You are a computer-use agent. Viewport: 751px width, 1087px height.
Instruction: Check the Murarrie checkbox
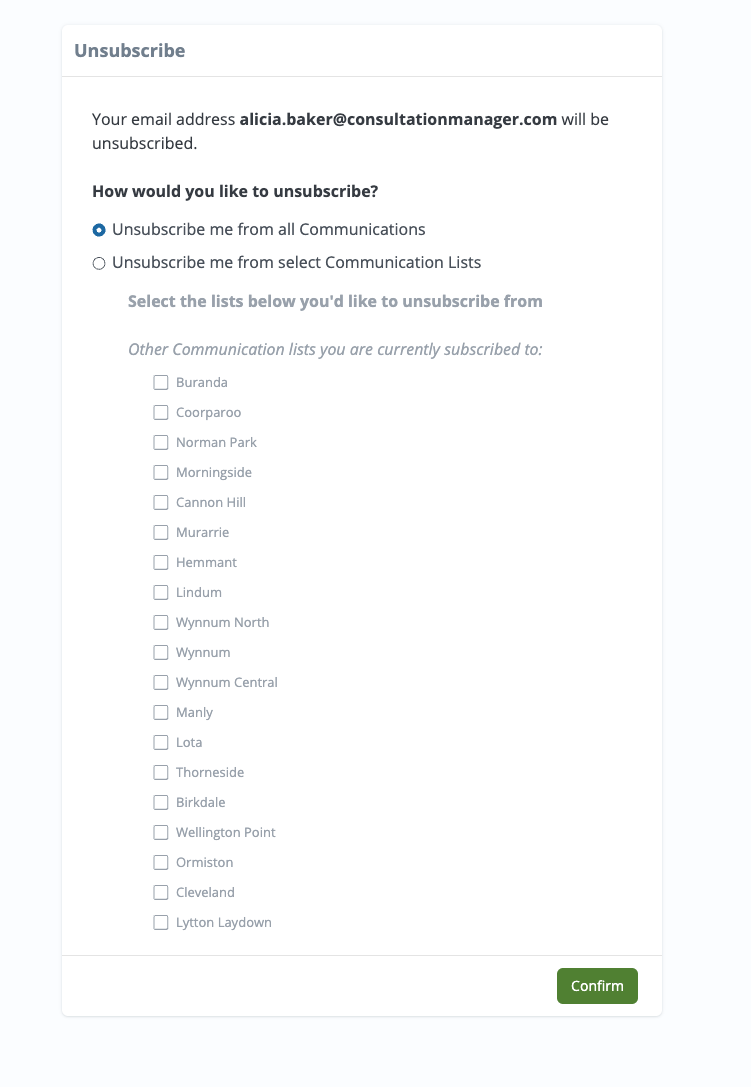coord(161,532)
